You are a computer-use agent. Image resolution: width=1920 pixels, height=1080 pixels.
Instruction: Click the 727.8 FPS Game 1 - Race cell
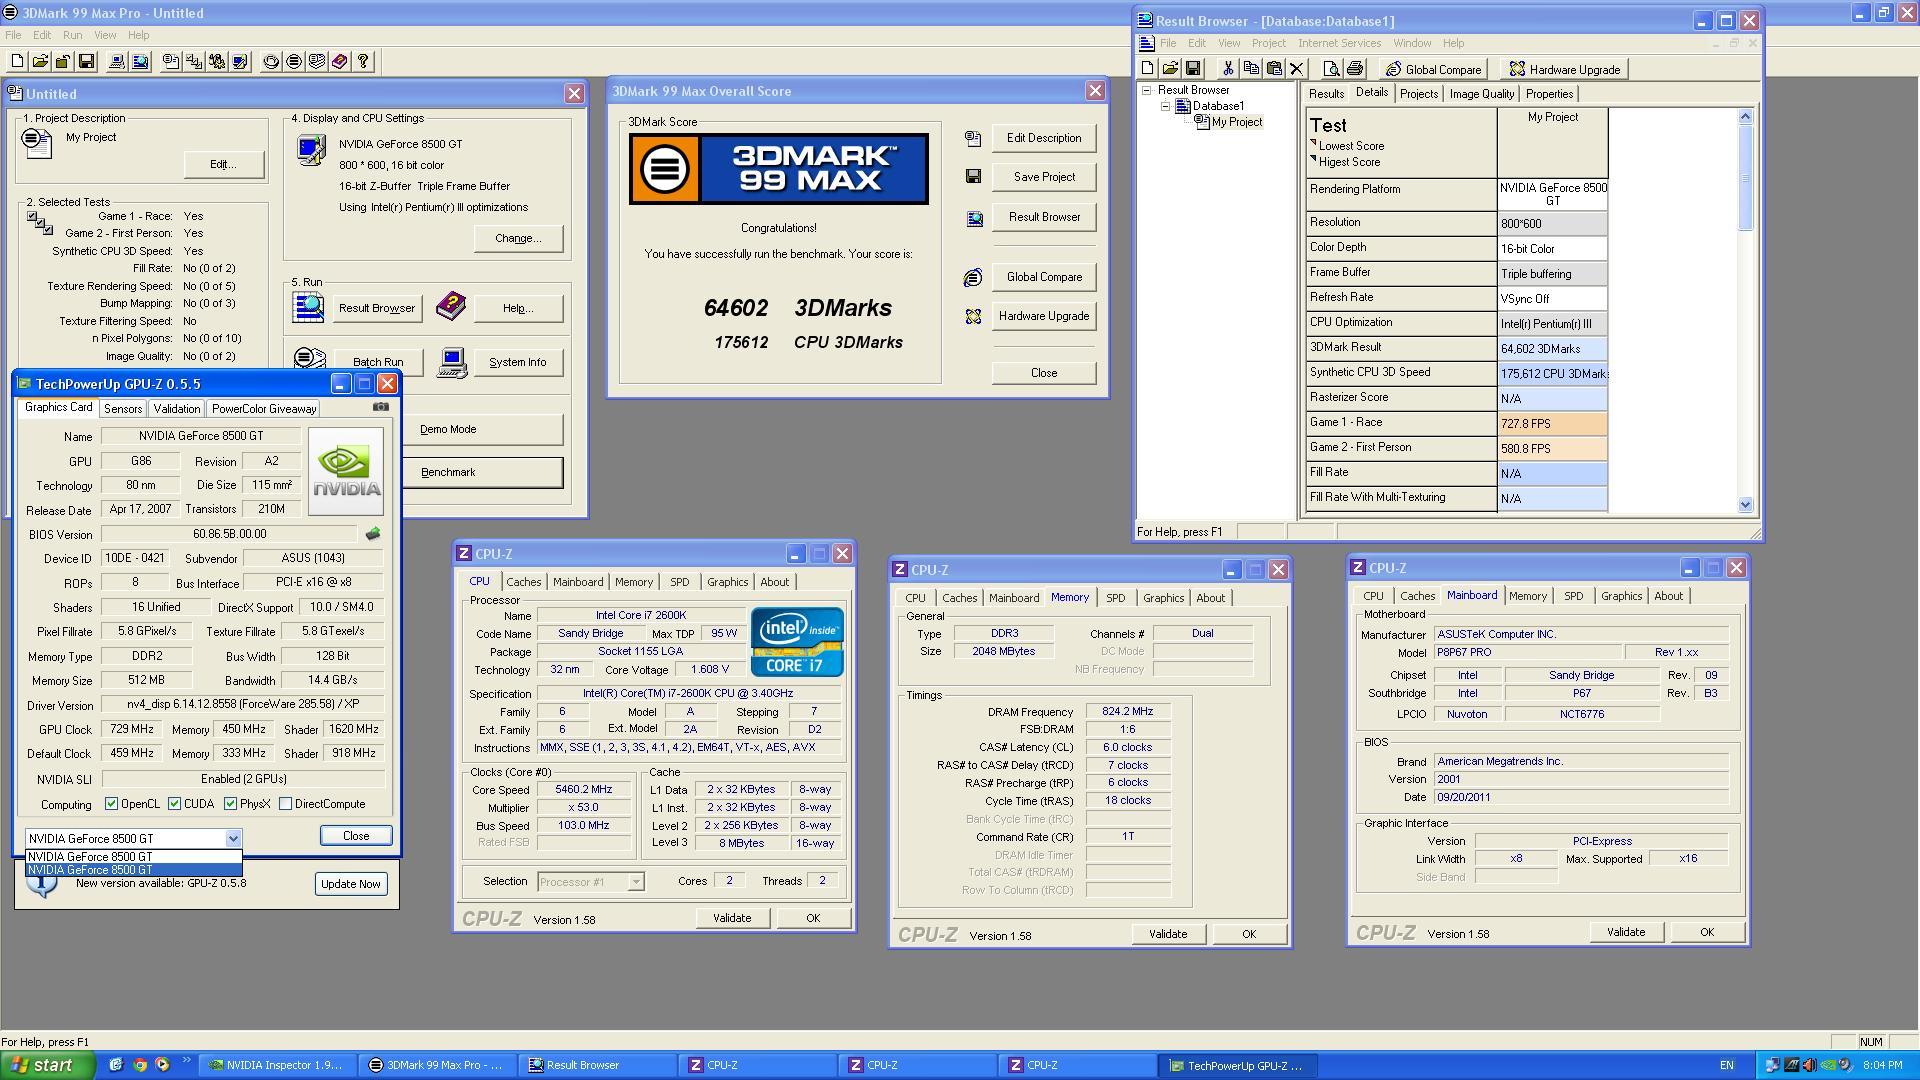pos(1552,424)
